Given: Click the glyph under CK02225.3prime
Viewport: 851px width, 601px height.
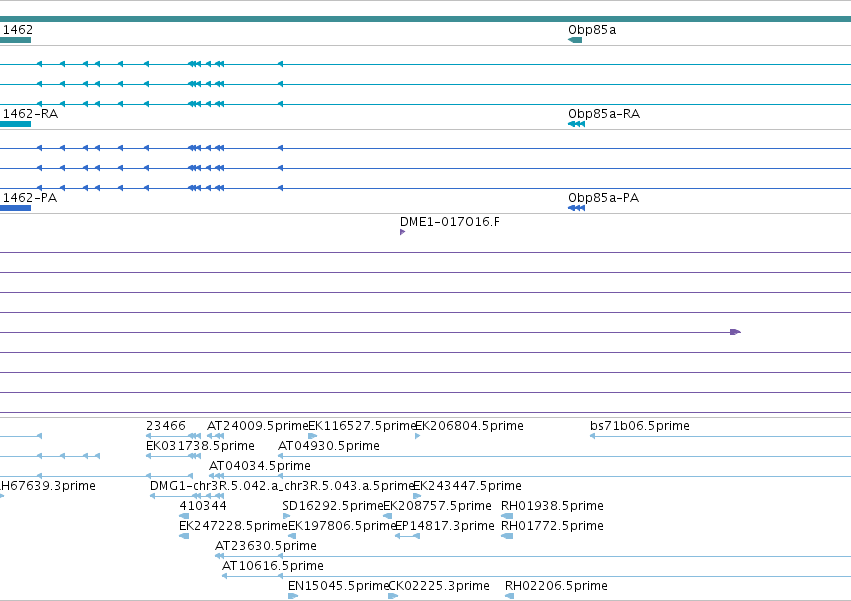Looking at the screenshot, I should coord(393,596).
